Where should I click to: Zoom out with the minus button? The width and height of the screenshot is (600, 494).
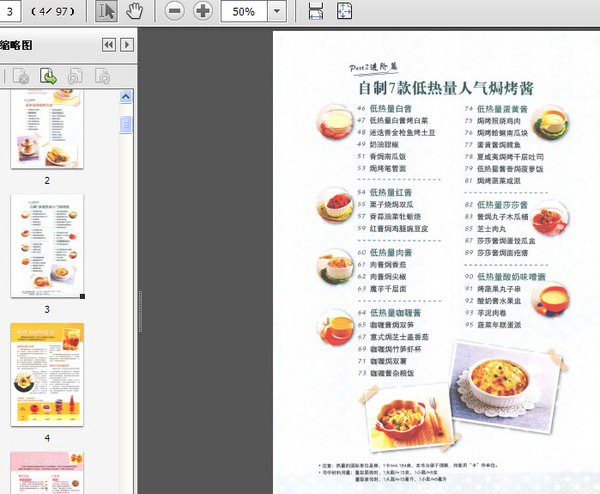[x=174, y=11]
